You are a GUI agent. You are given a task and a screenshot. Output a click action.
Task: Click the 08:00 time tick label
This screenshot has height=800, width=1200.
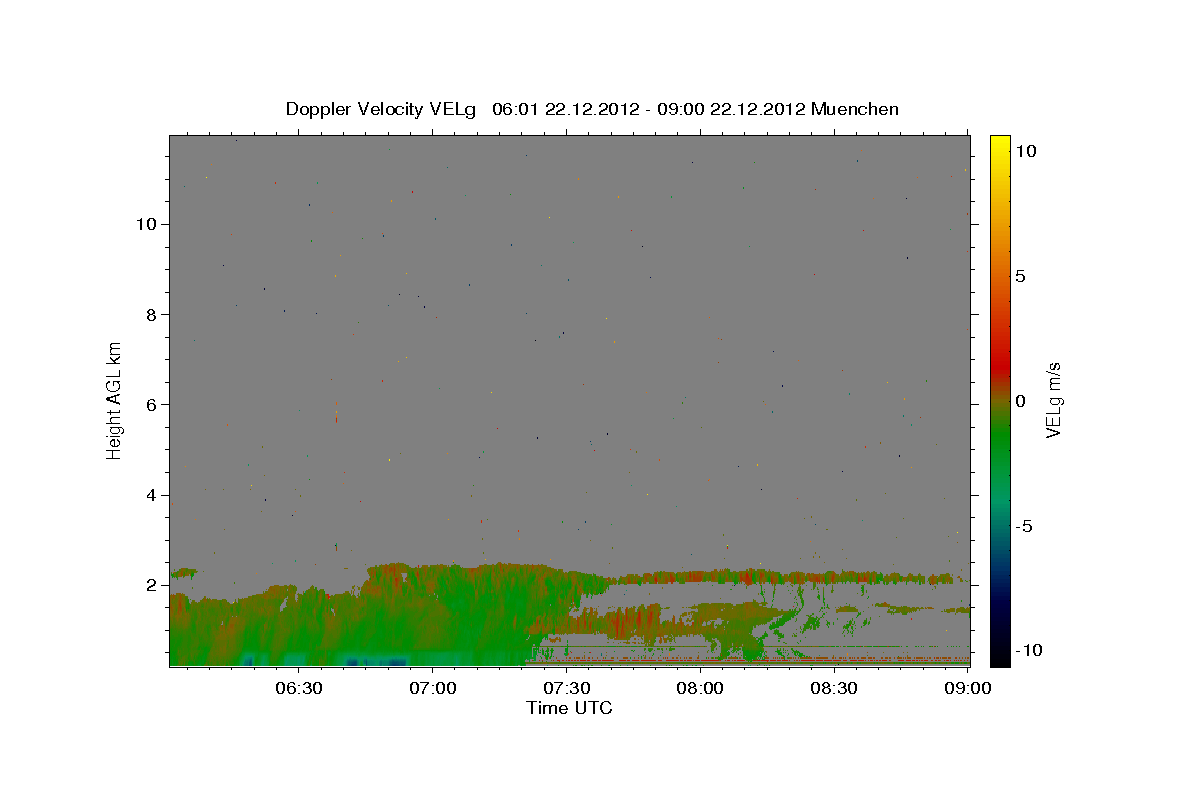pos(700,688)
